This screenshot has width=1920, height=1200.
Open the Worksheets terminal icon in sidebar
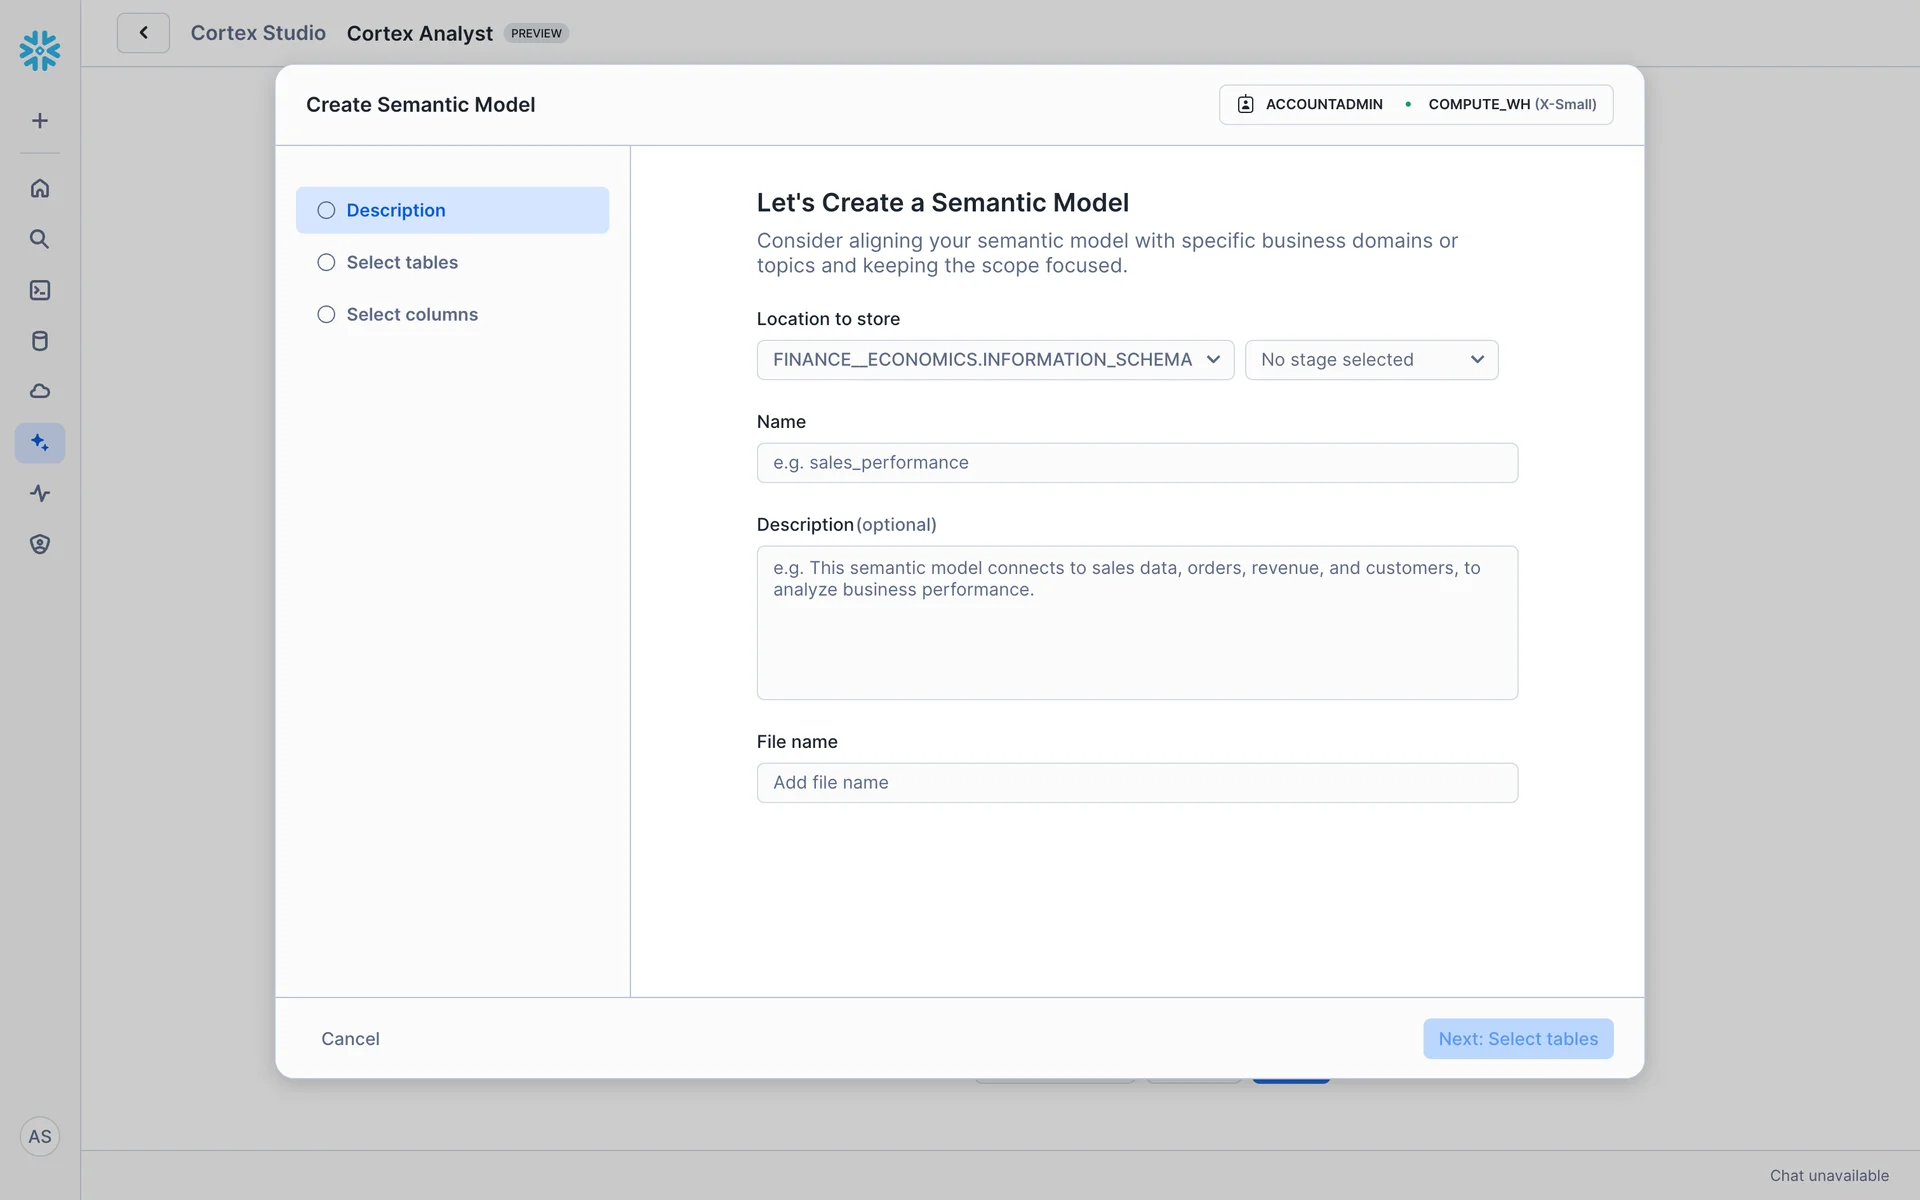pos(40,290)
